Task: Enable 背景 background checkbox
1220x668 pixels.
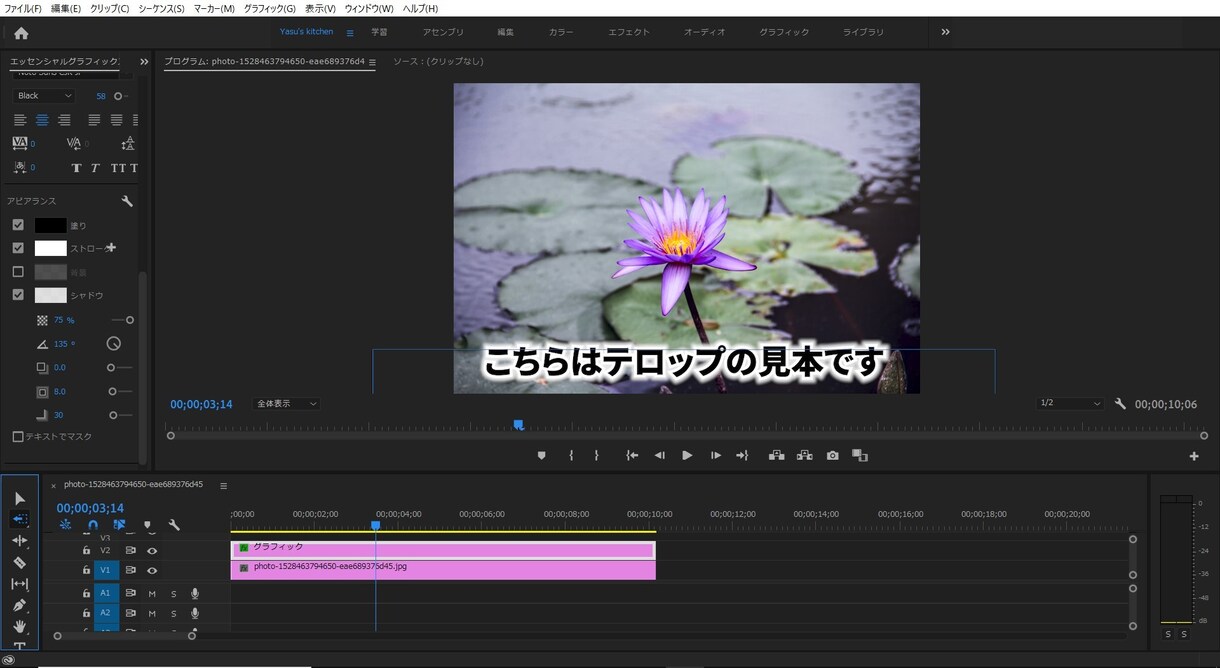Action: [x=18, y=272]
